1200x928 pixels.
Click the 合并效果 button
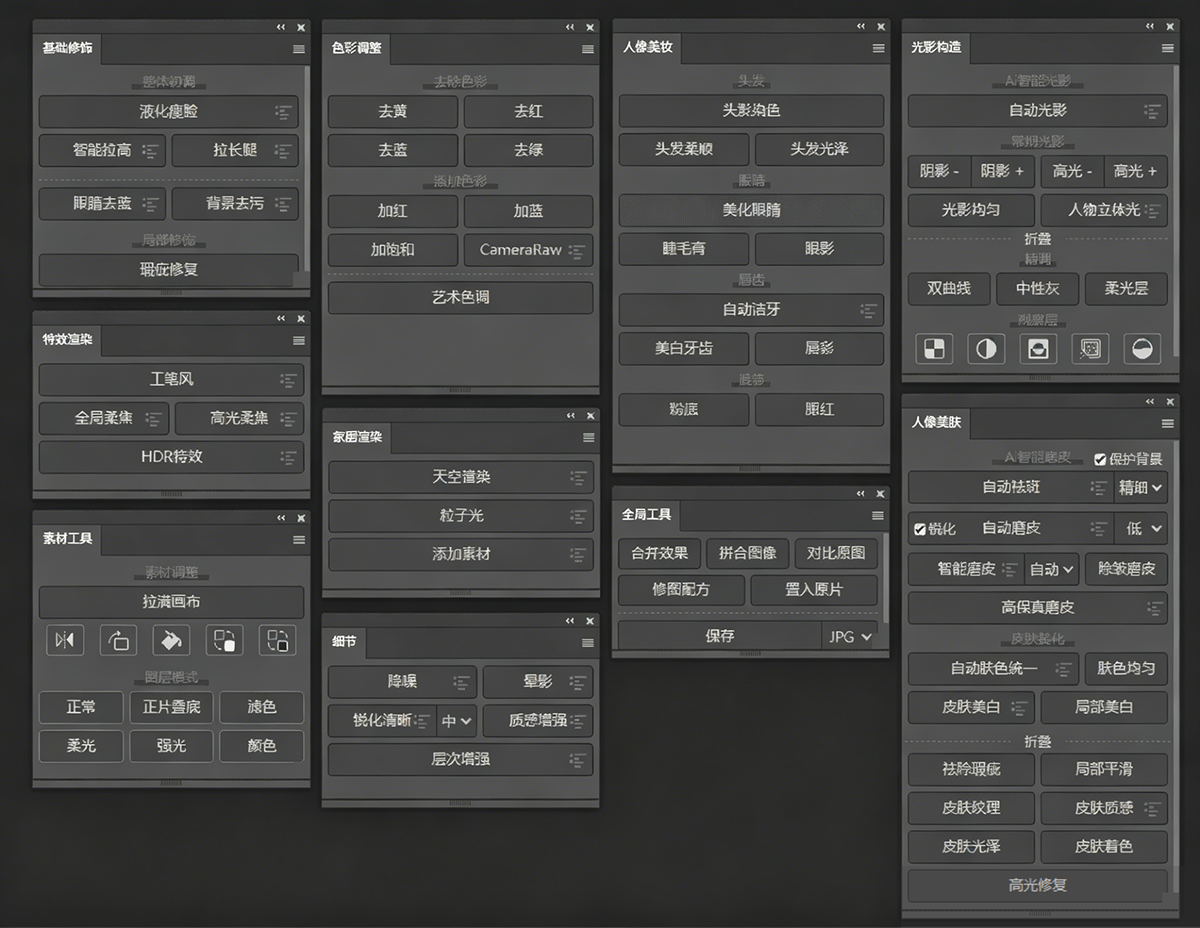click(x=659, y=553)
